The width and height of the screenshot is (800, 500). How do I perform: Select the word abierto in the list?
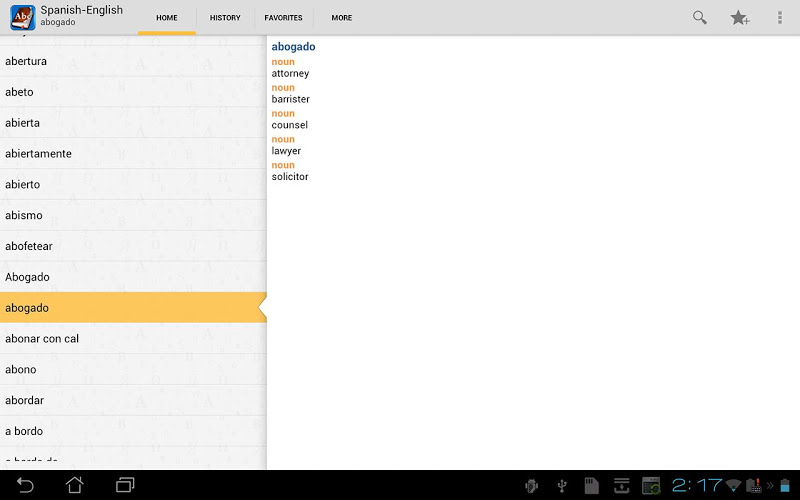pos(133,185)
